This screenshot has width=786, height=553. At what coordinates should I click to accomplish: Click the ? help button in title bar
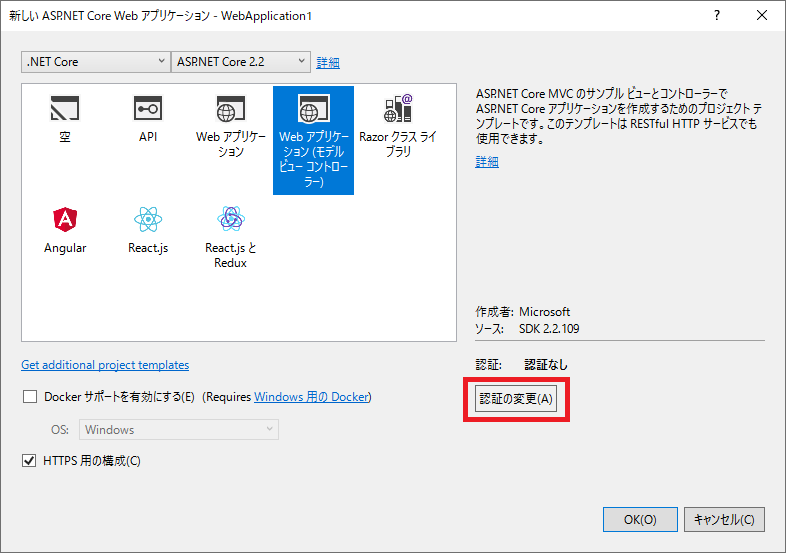[x=717, y=16]
